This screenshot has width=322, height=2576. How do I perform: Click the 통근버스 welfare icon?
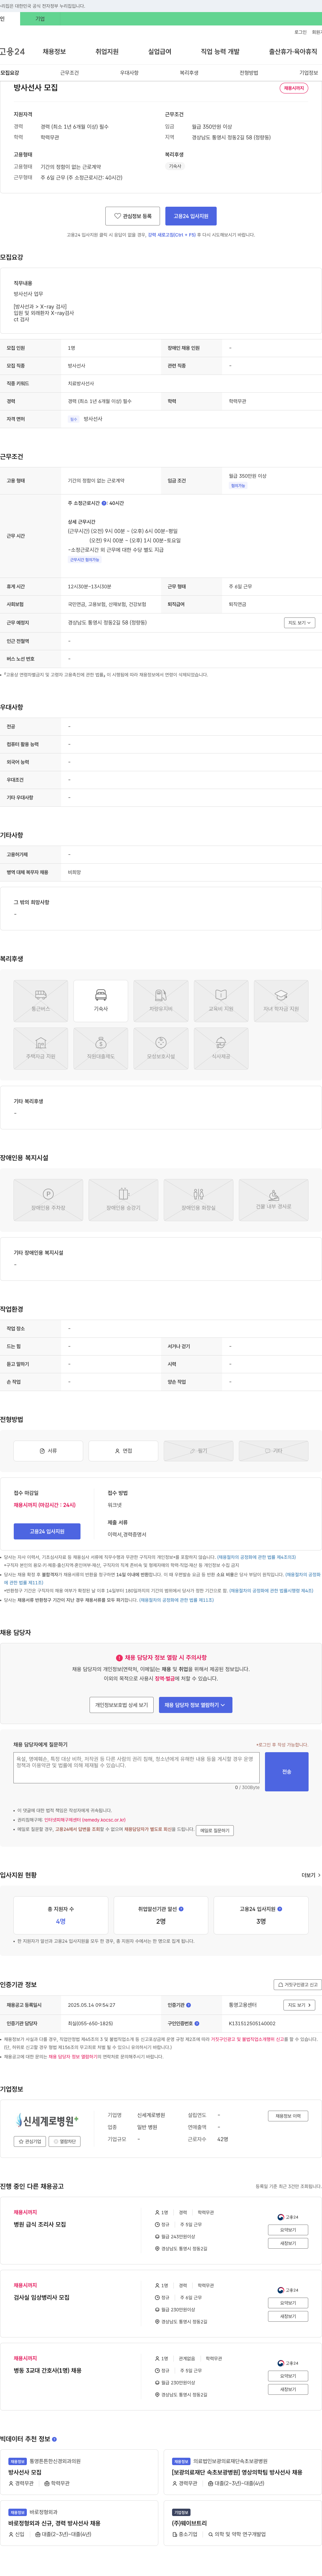click(x=41, y=1001)
